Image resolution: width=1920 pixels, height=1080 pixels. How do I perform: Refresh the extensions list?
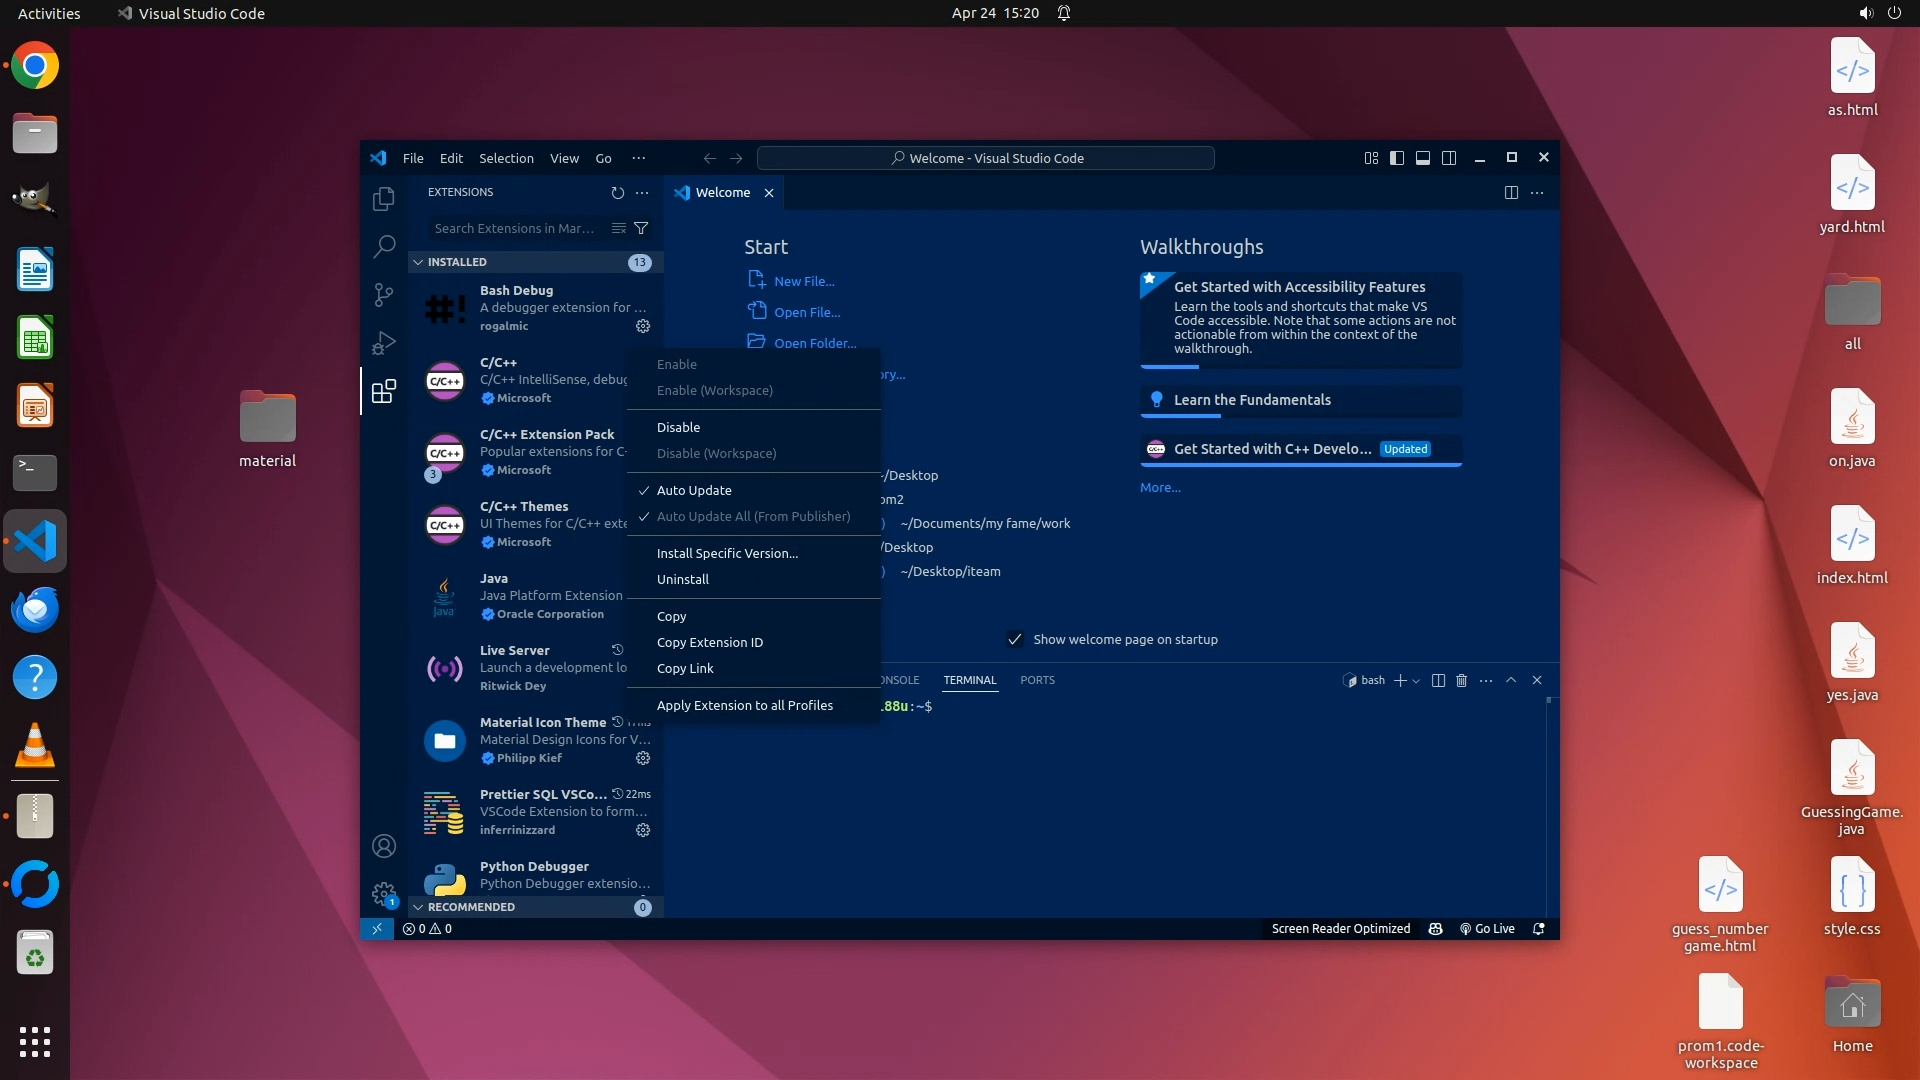coord(617,193)
